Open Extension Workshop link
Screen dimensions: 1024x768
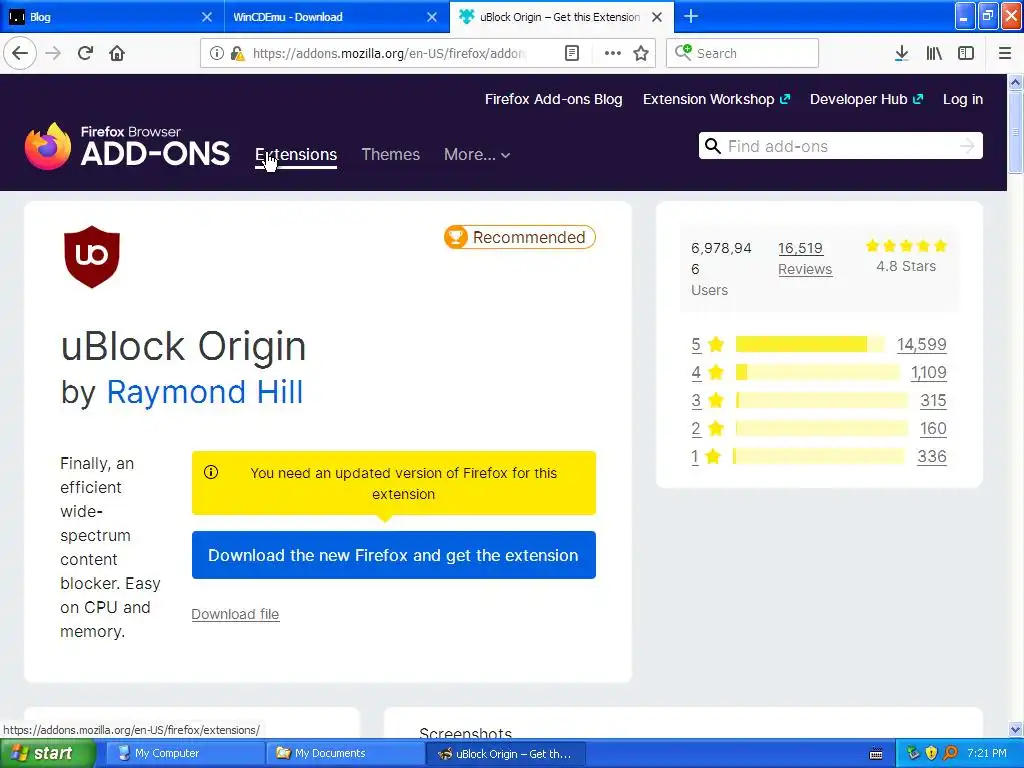tap(716, 99)
